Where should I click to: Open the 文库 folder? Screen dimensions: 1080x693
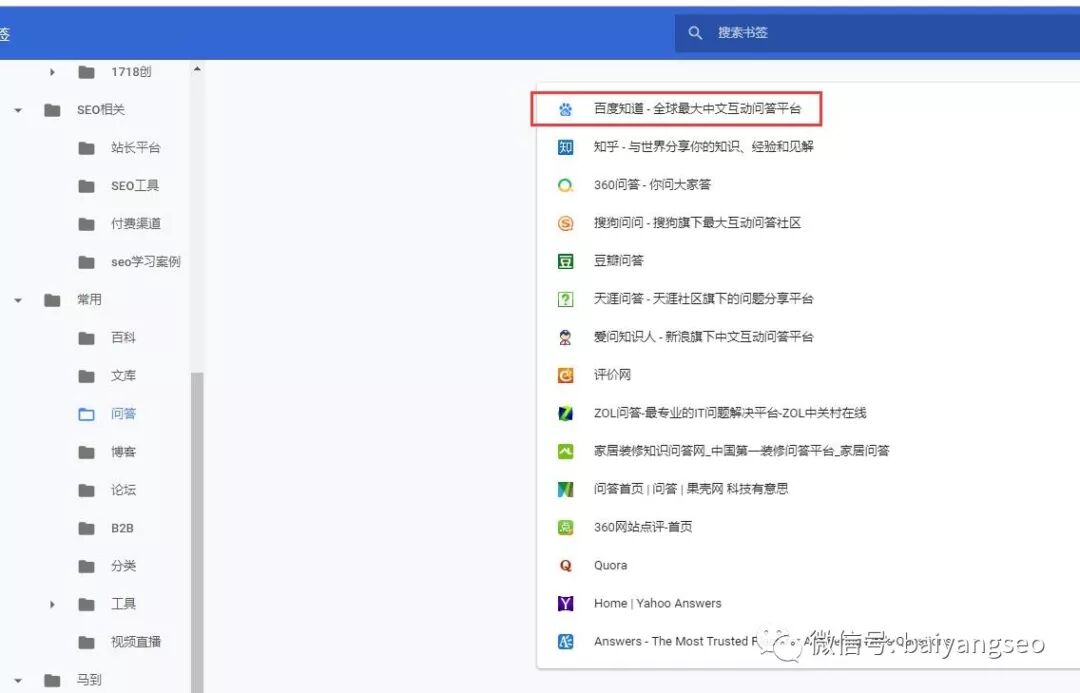pyautogui.click(x=123, y=375)
